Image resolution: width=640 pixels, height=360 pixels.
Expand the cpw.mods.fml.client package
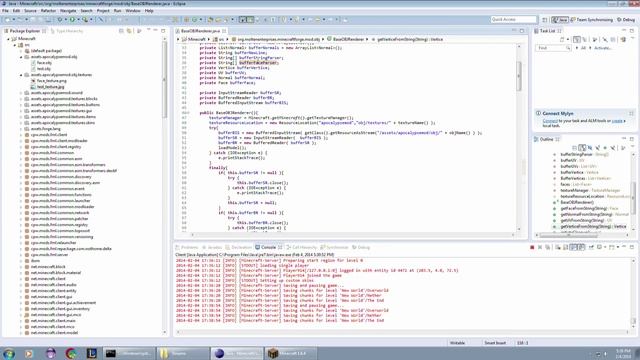click(21, 135)
